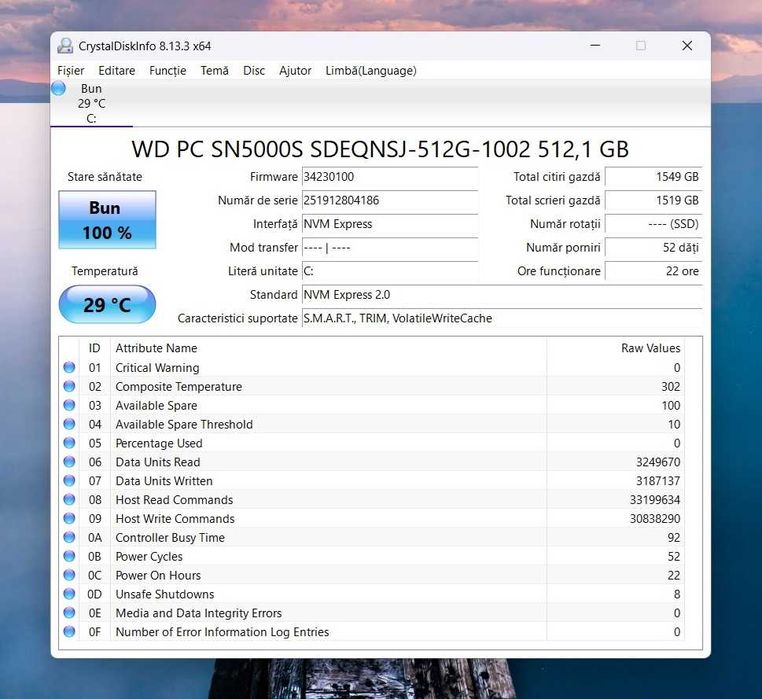
Task: Click the Interfață field NVM Express
Action: point(390,224)
